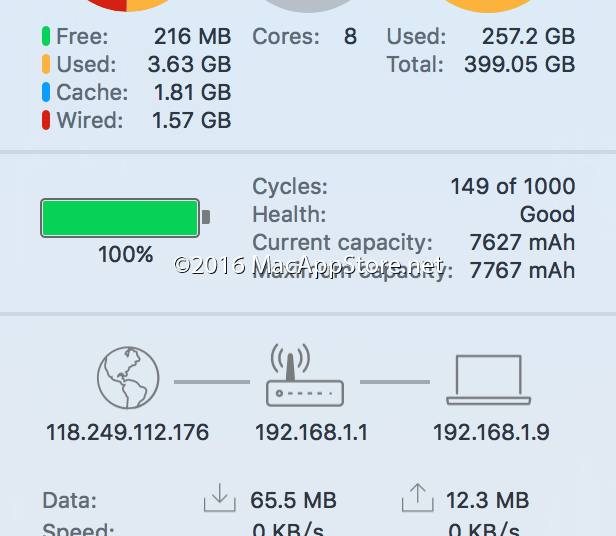616x536 pixels.
Task: Click the orange Used memory indicator
Action: (46, 65)
